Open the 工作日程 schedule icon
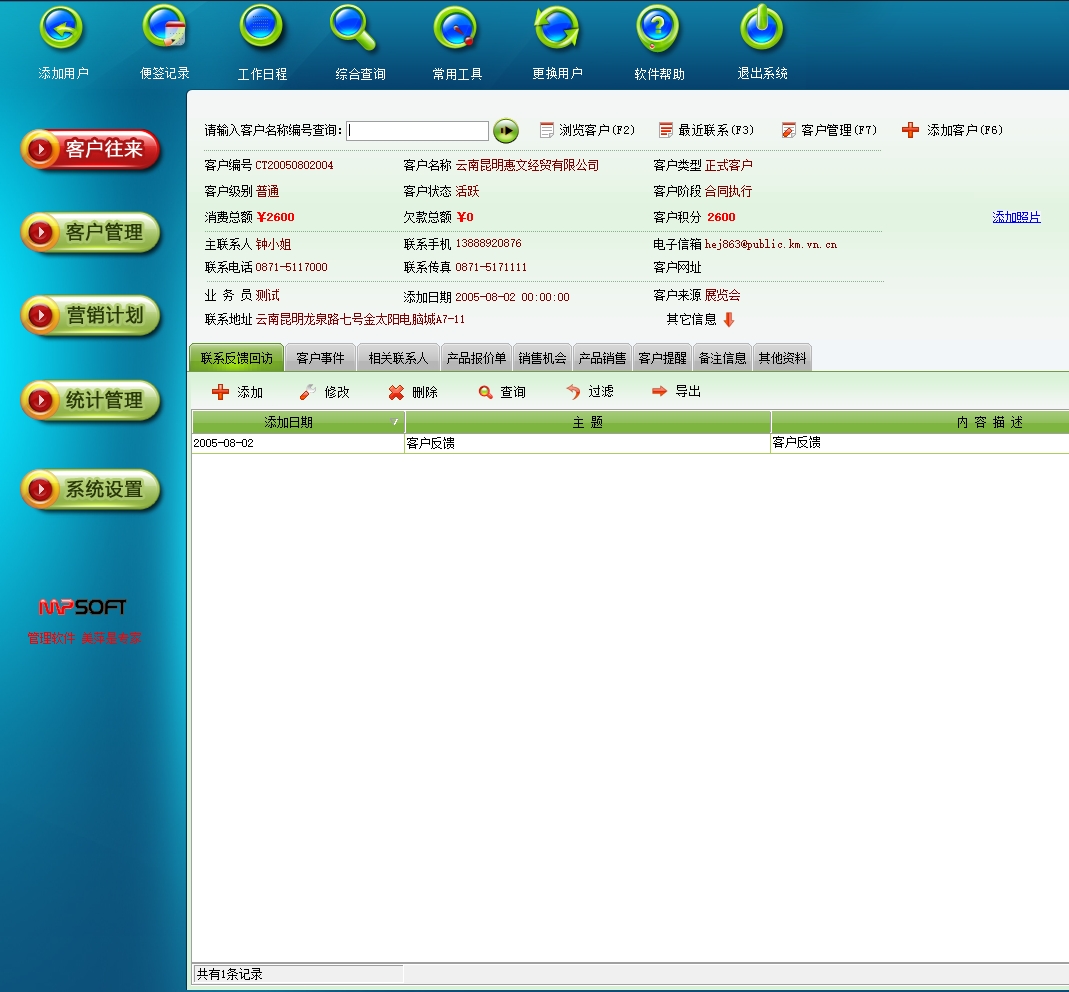Viewport: 1069px width, 992px height. pyautogui.click(x=262, y=30)
